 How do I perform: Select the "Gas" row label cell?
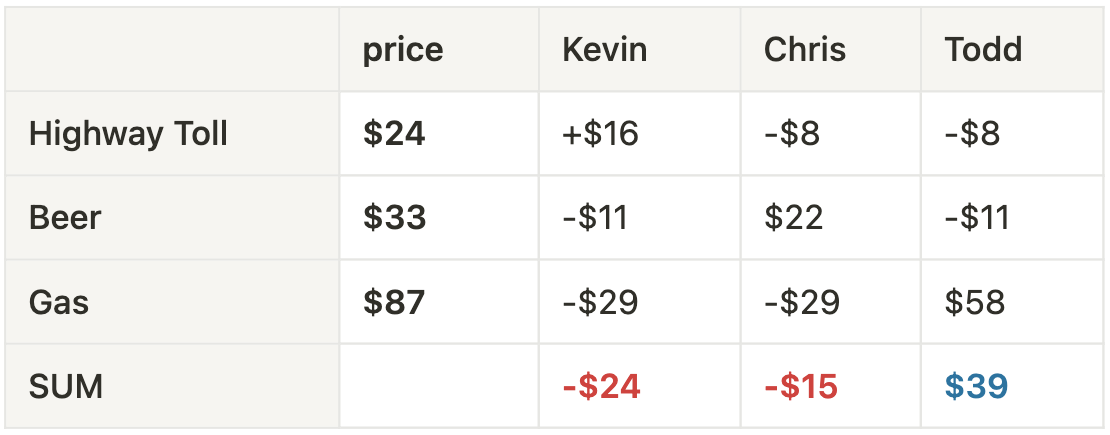click(x=59, y=302)
